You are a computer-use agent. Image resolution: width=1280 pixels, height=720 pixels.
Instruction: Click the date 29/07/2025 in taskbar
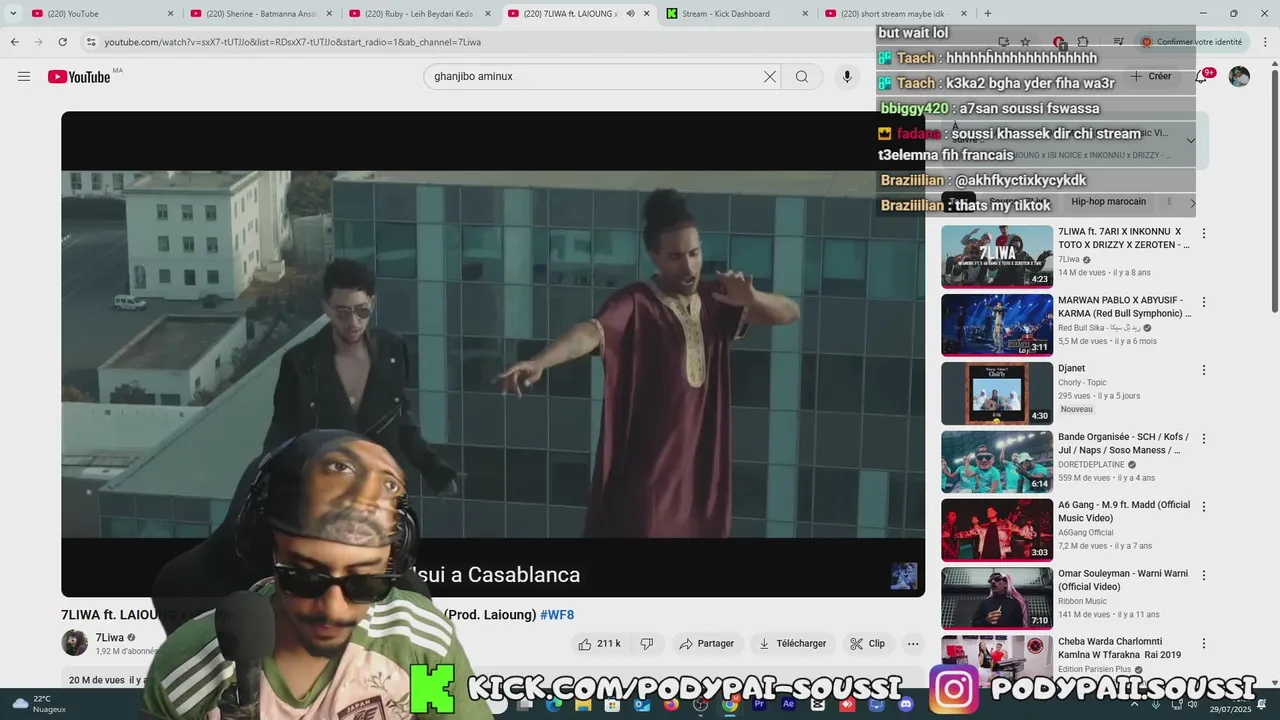coord(1230,709)
